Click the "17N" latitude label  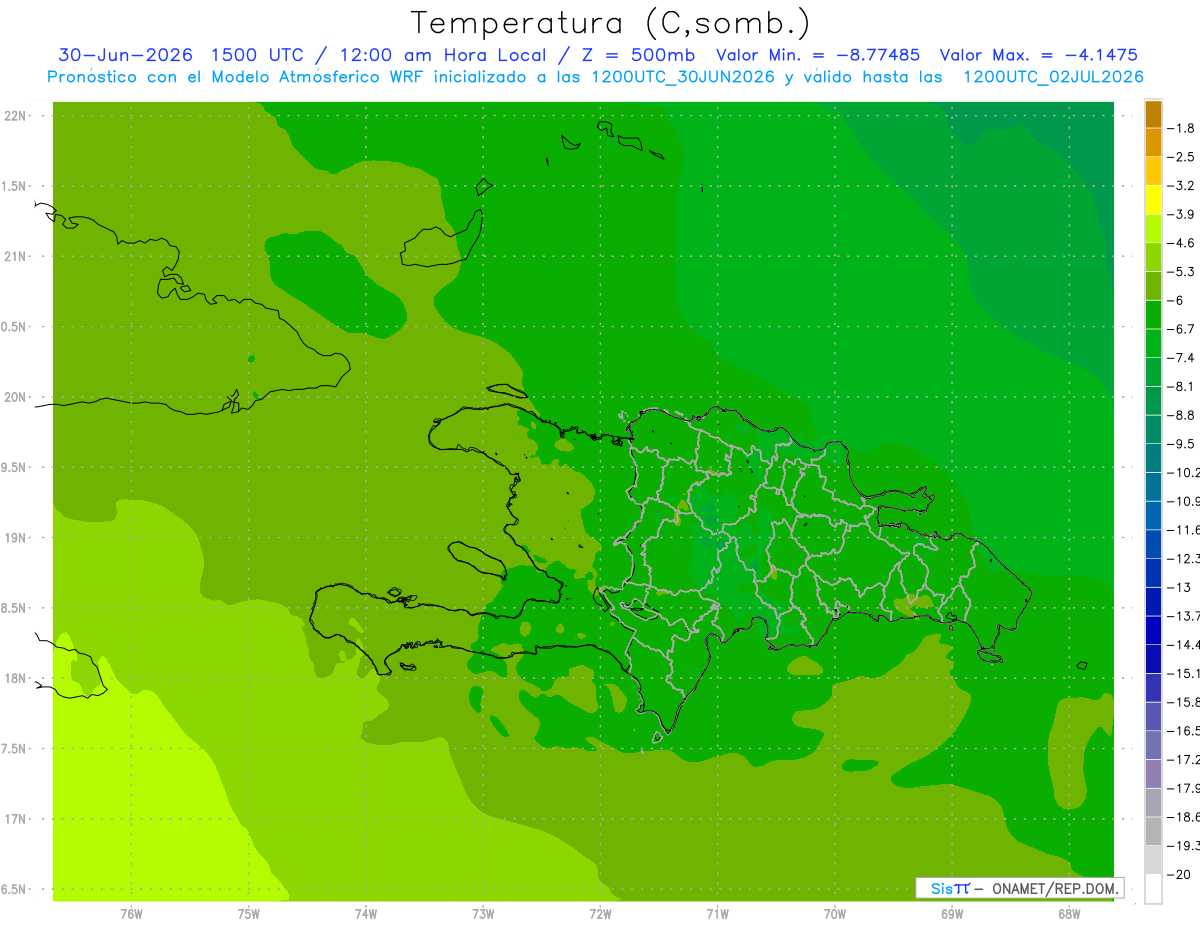point(16,820)
